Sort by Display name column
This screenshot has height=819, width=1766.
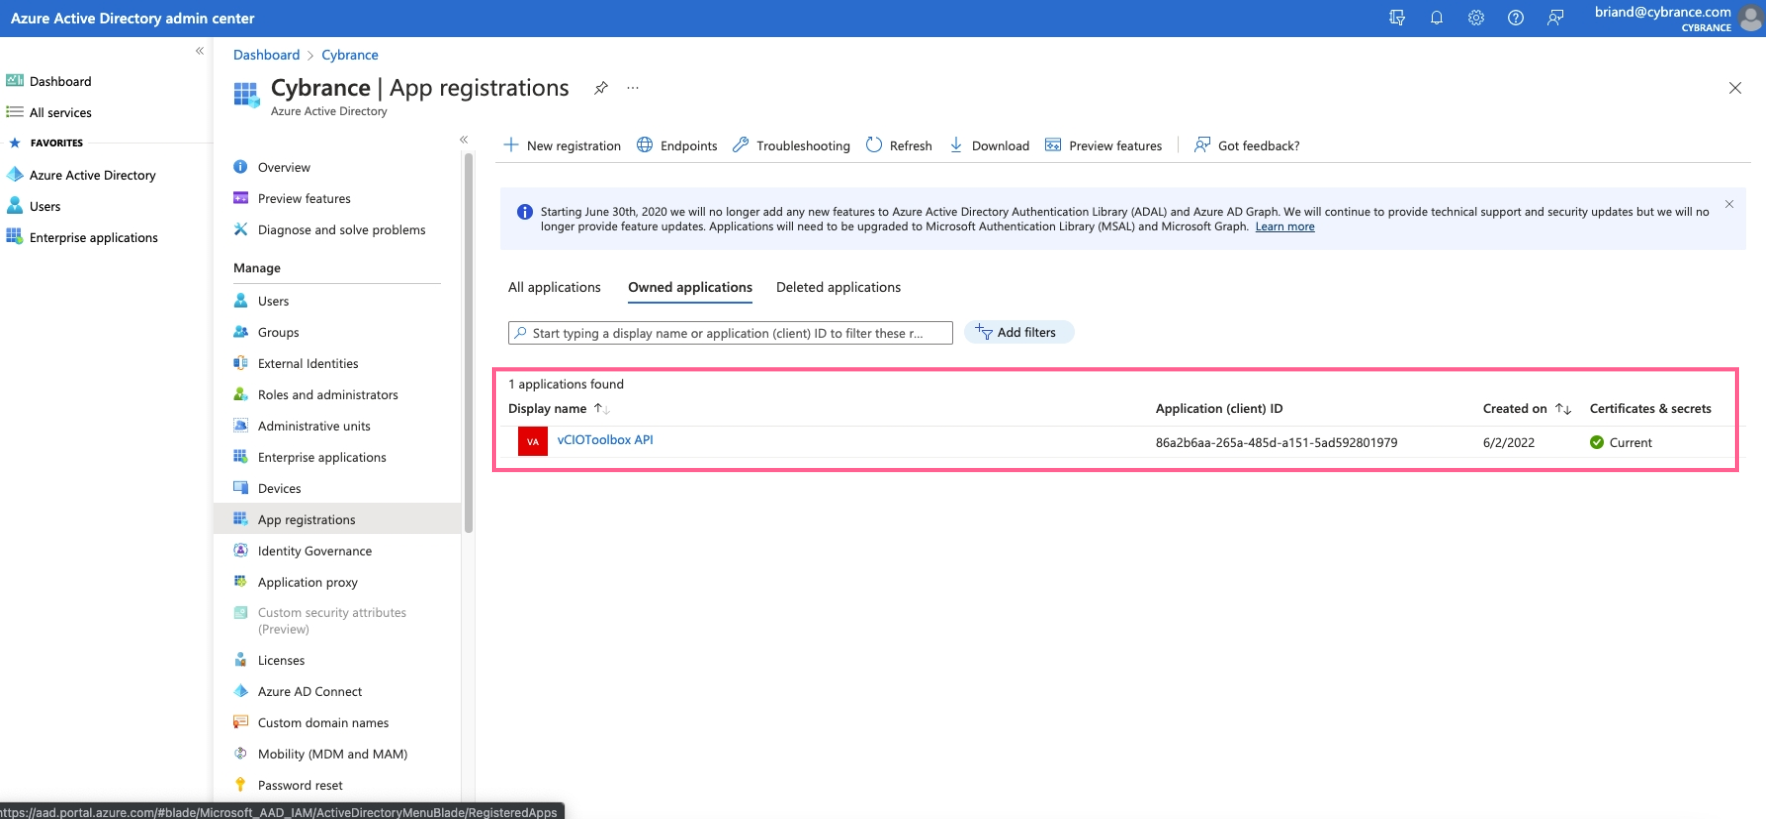(x=558, y=409)
